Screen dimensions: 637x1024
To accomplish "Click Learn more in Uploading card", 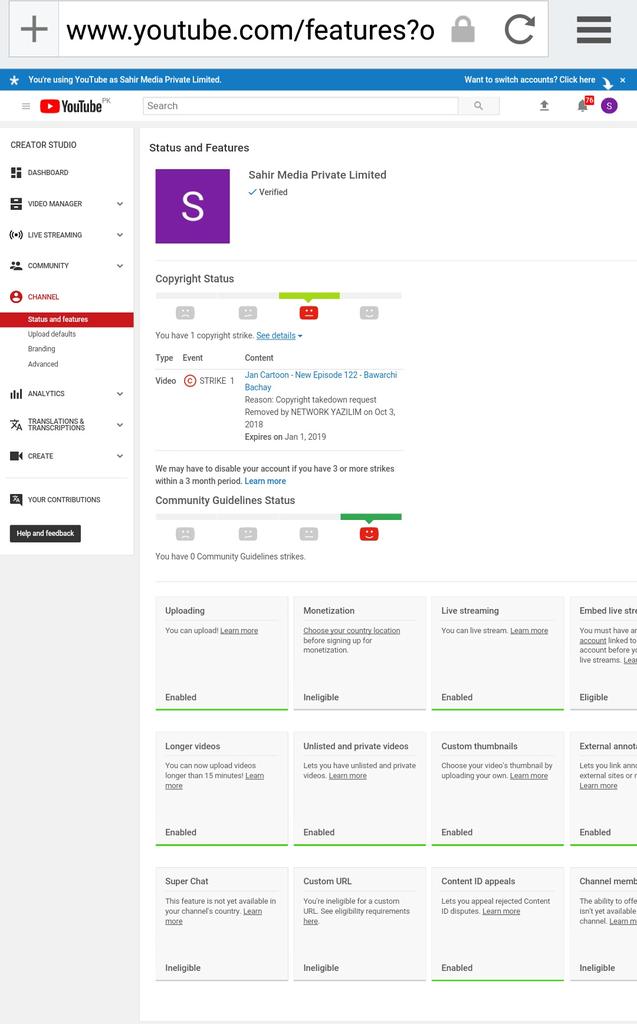I will (239, 631).
